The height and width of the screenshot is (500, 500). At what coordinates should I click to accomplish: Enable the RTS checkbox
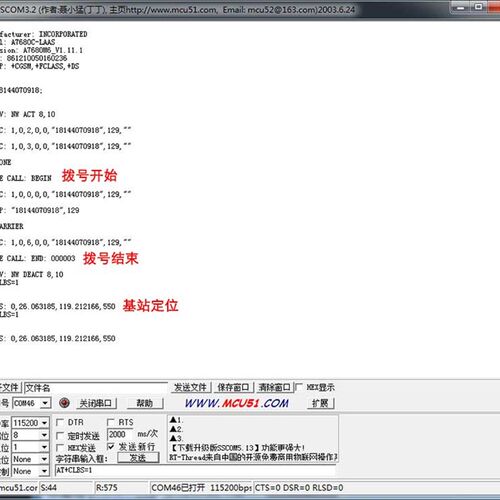tap(110, 422)
